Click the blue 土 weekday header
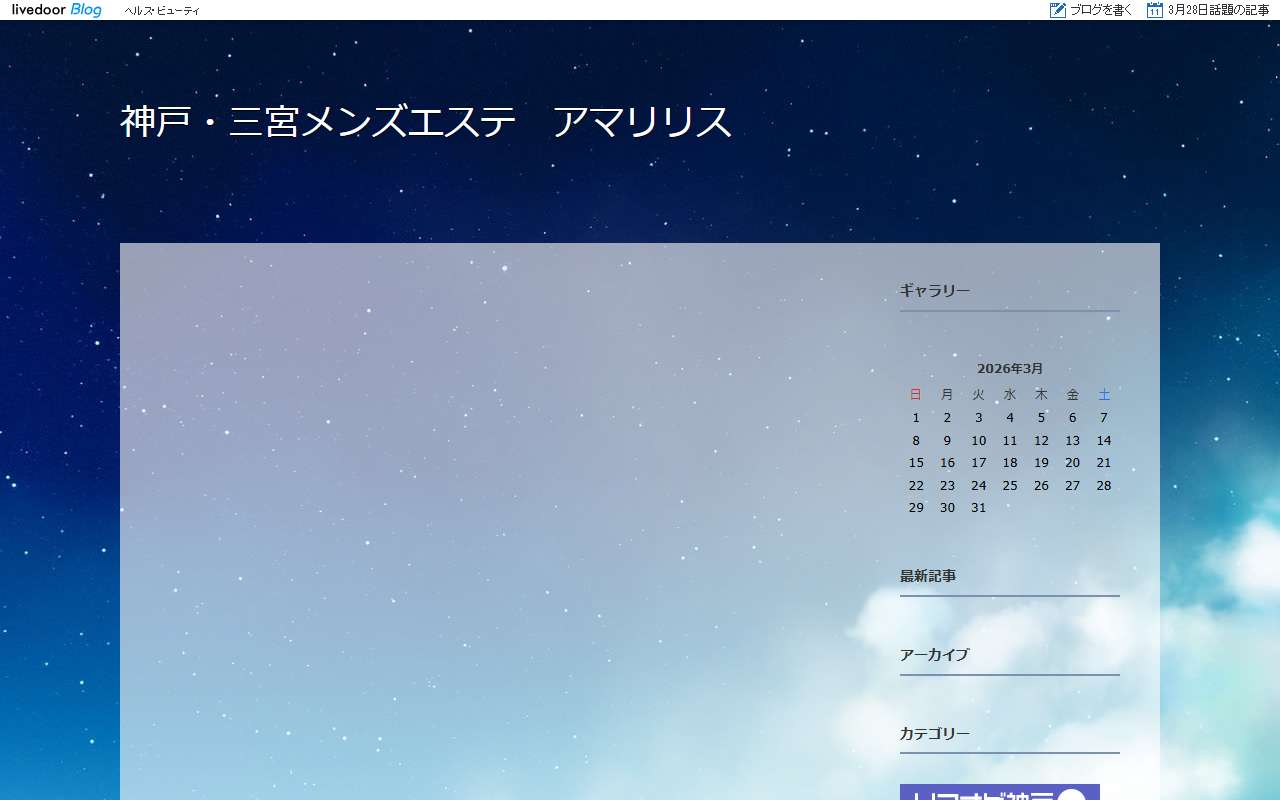Image resolution: width=1280 pixels, height=800 pixels. pyautogui.click(x=1104, y=395)
